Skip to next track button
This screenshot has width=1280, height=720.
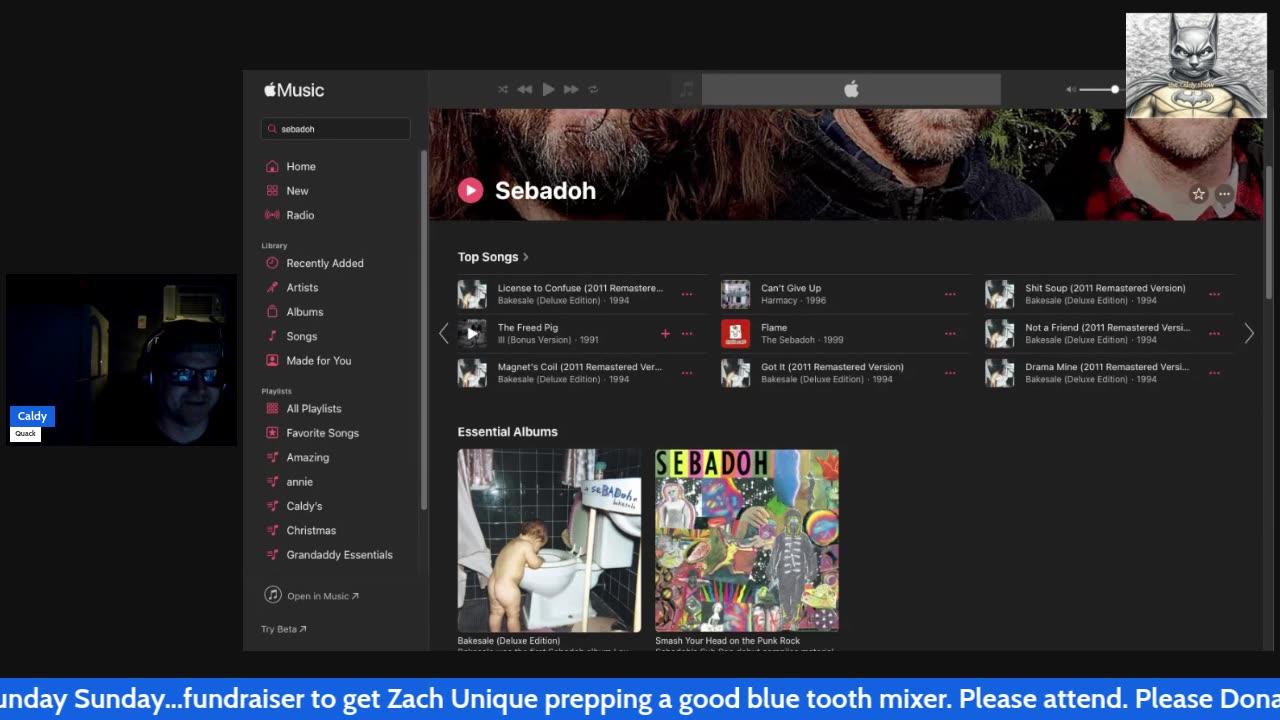click(571, 89)
